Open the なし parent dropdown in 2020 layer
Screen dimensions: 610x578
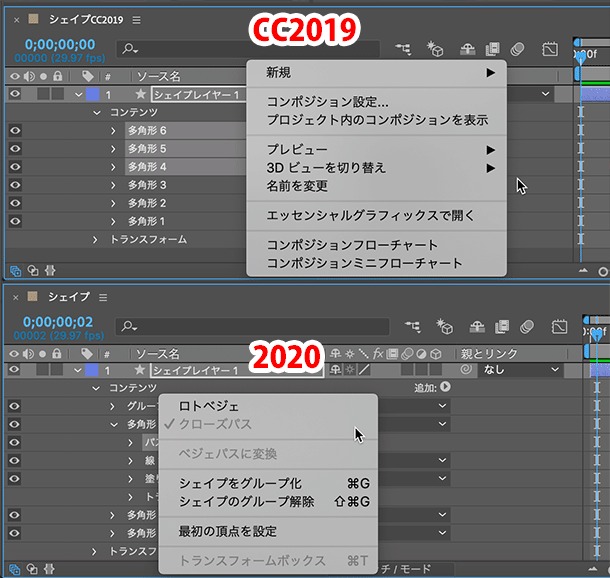tap(521, 370)
